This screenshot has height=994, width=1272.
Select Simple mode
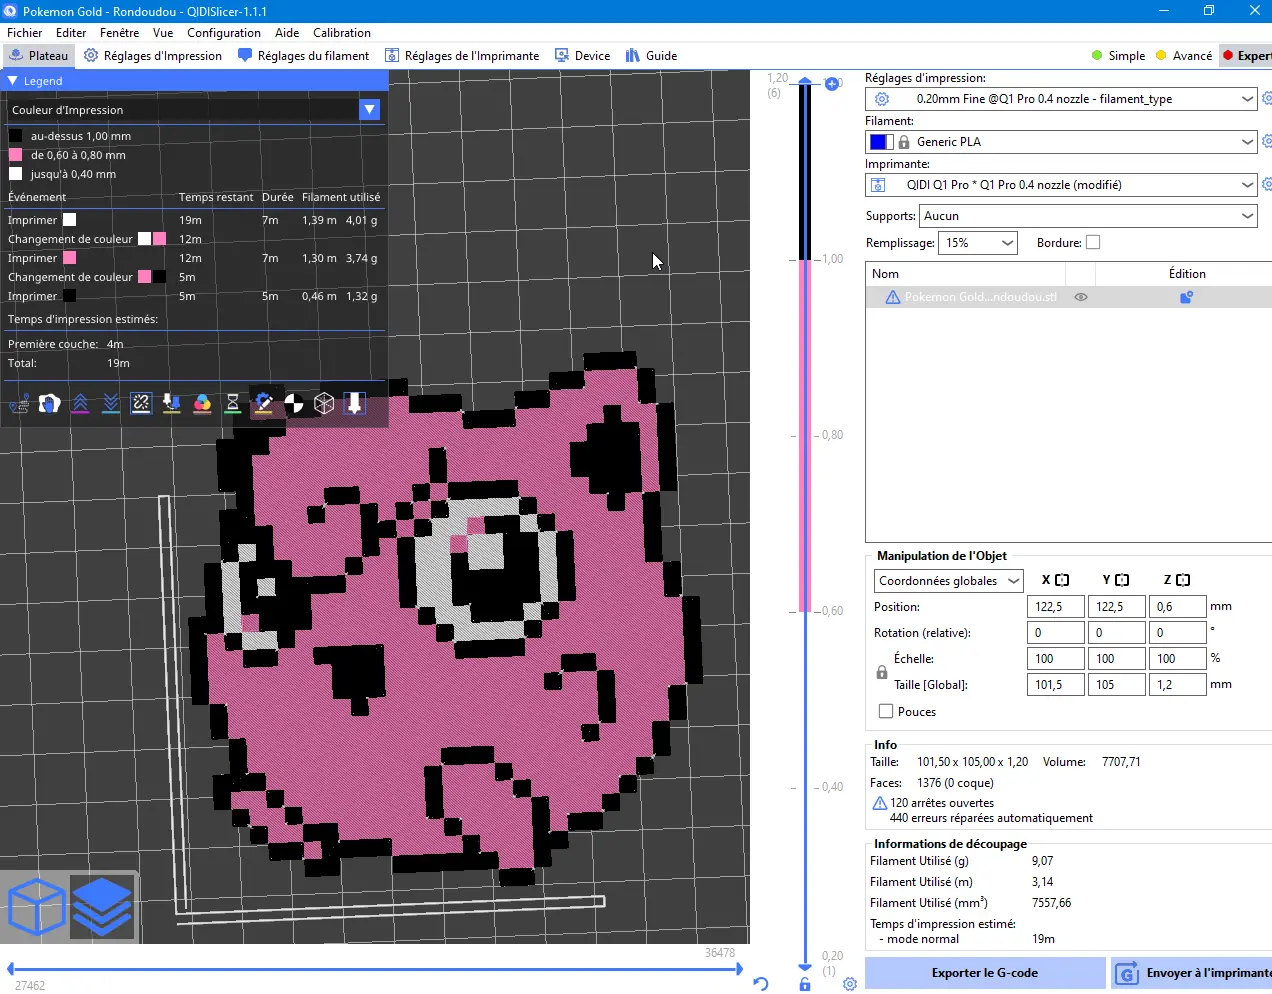pos(1118,56)
